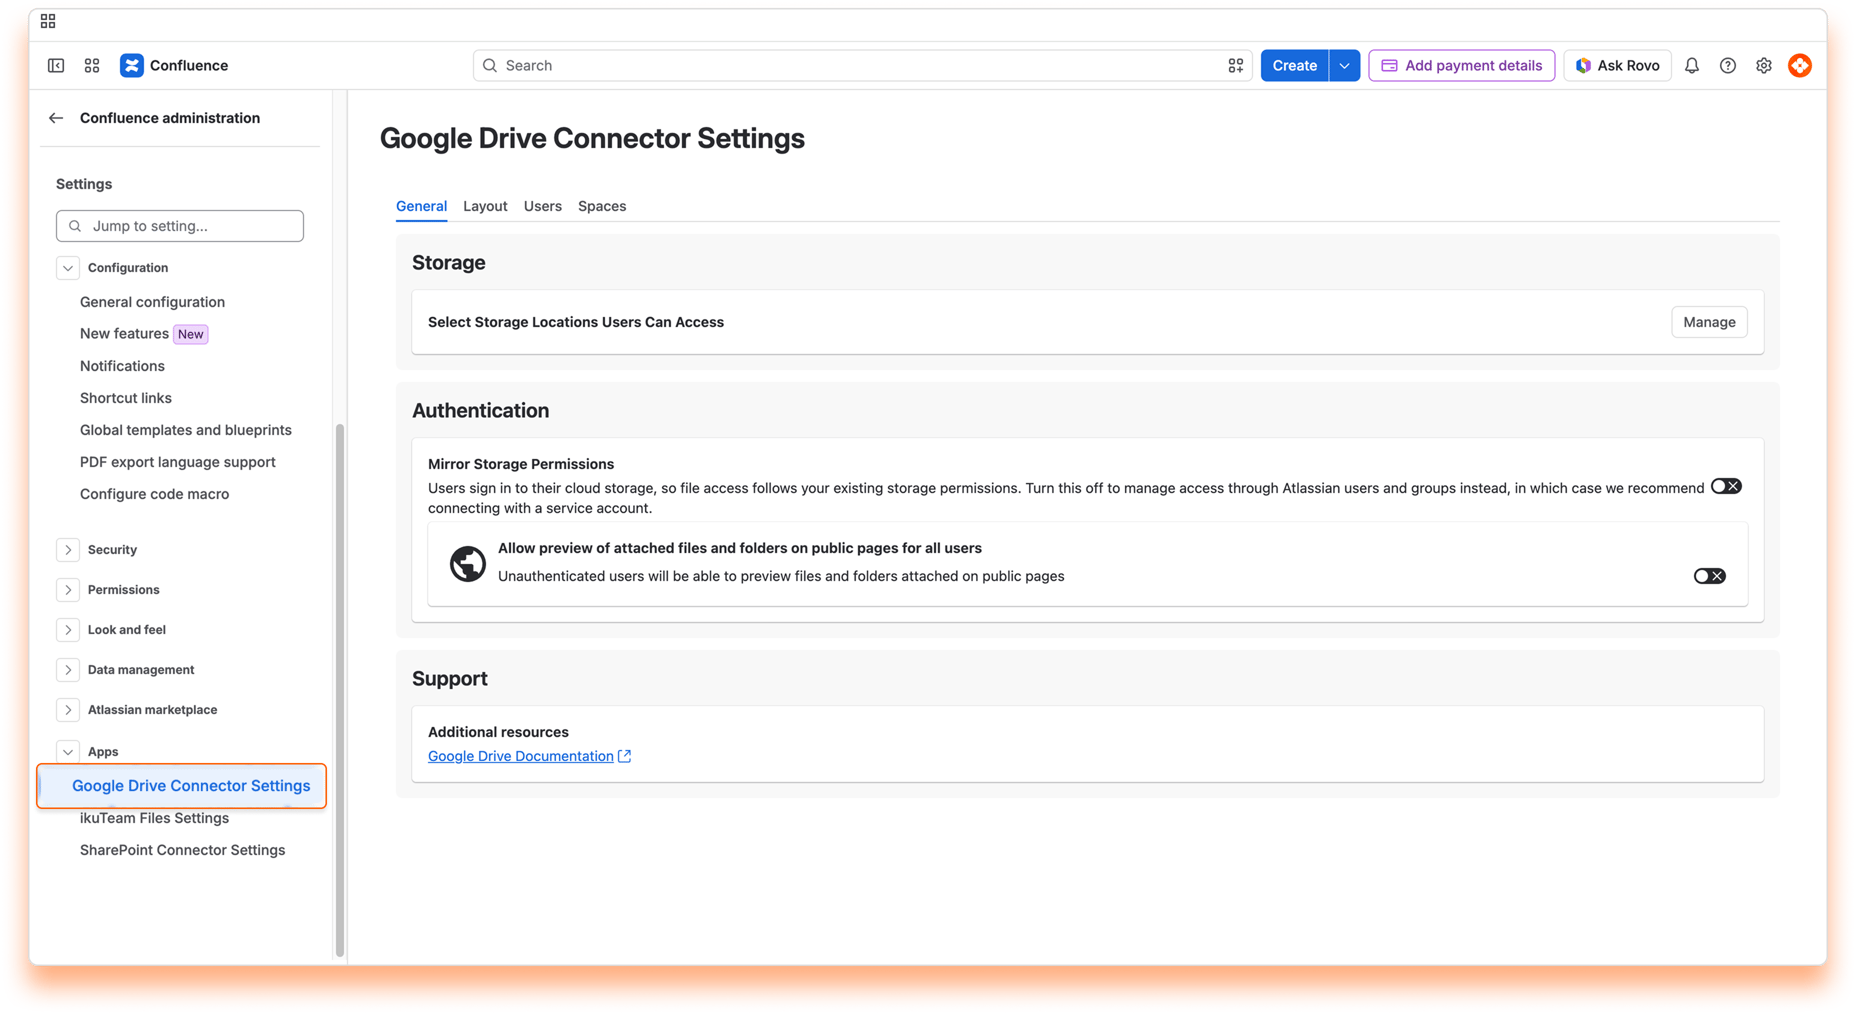1856x1014 pixels.
Task: Open the settings gear icon
Action: coord(1764,65)
